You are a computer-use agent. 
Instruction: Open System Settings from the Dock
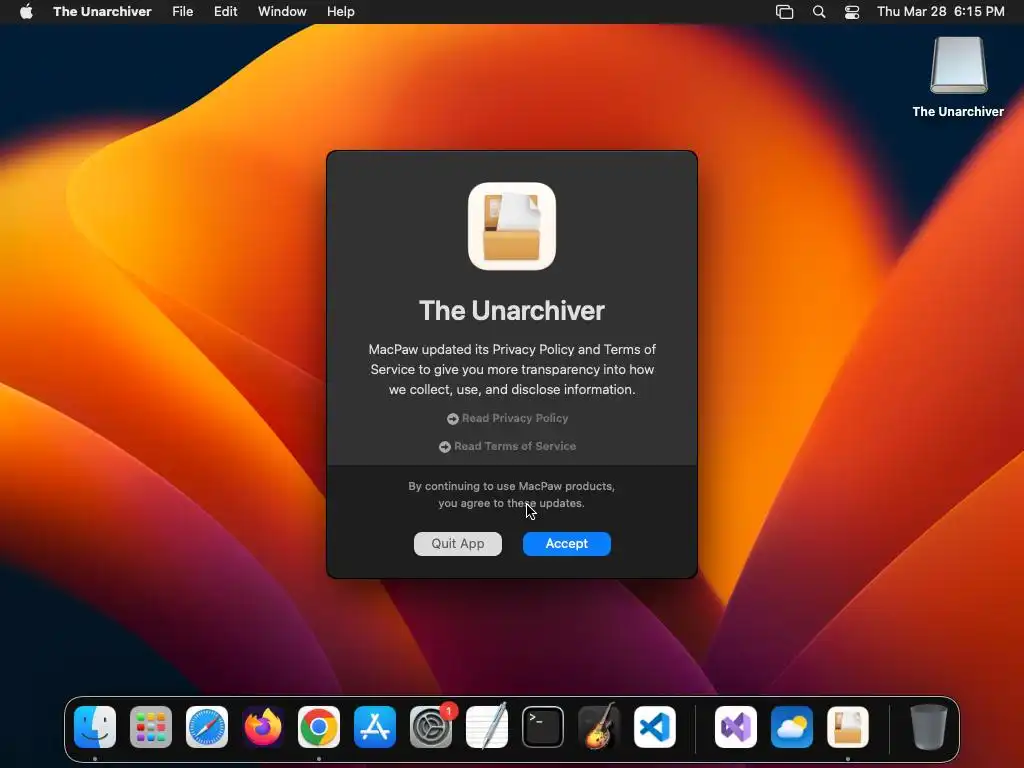[x=431, y=727]
